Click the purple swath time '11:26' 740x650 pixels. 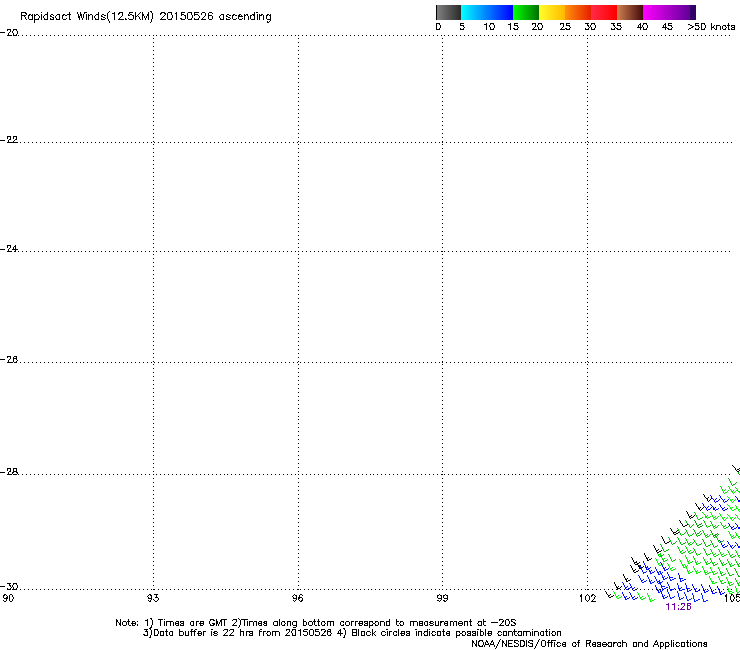click(x=678, y=607)
